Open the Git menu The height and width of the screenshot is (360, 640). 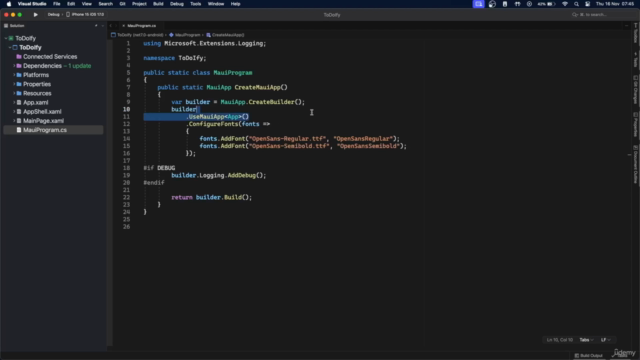pyautogui.click(x=122, y=4)
